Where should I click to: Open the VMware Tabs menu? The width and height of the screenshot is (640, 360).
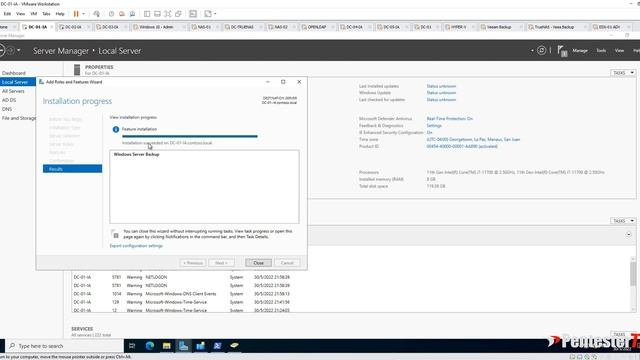point(46,13)
